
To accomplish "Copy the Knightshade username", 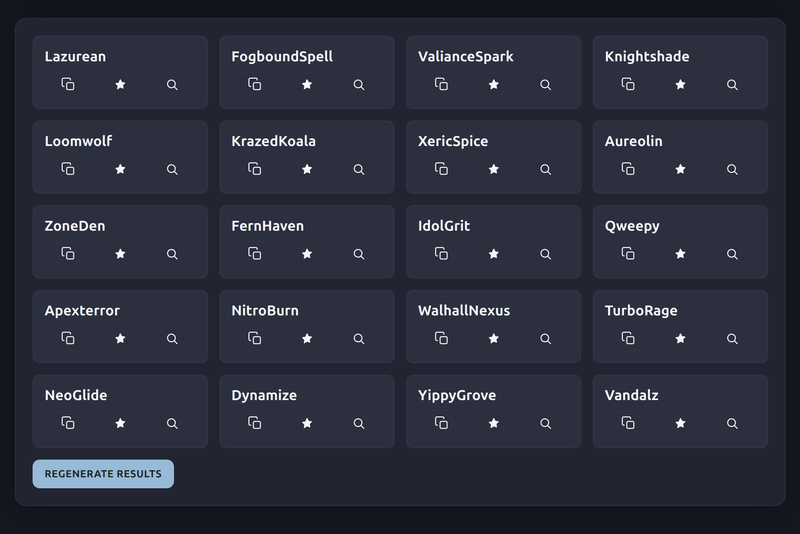I will point(628,84).
